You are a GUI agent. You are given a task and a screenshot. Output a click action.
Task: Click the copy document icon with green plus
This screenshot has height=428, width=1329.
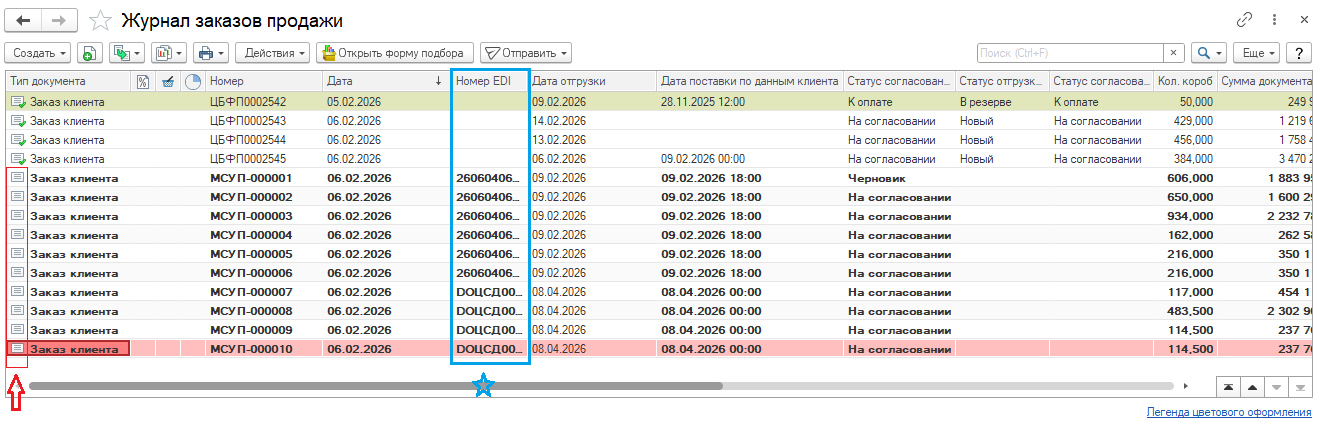click(x=89, y=53)
